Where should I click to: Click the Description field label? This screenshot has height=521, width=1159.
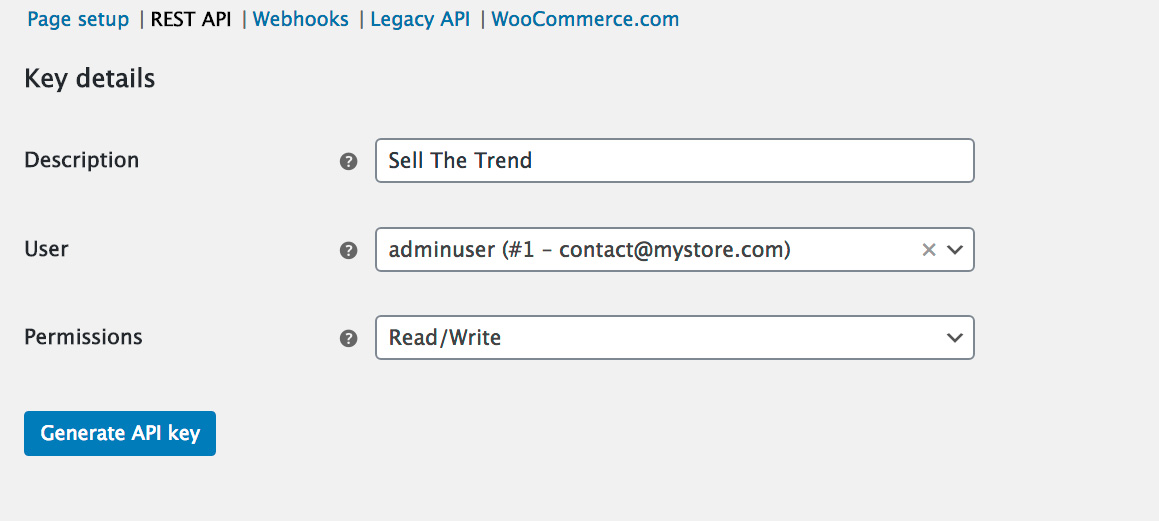tap(81, 160)
